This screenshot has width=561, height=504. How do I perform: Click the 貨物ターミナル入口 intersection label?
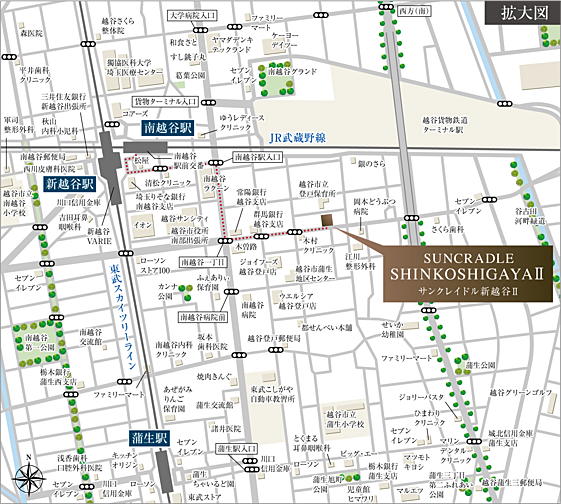click(165, 102)
